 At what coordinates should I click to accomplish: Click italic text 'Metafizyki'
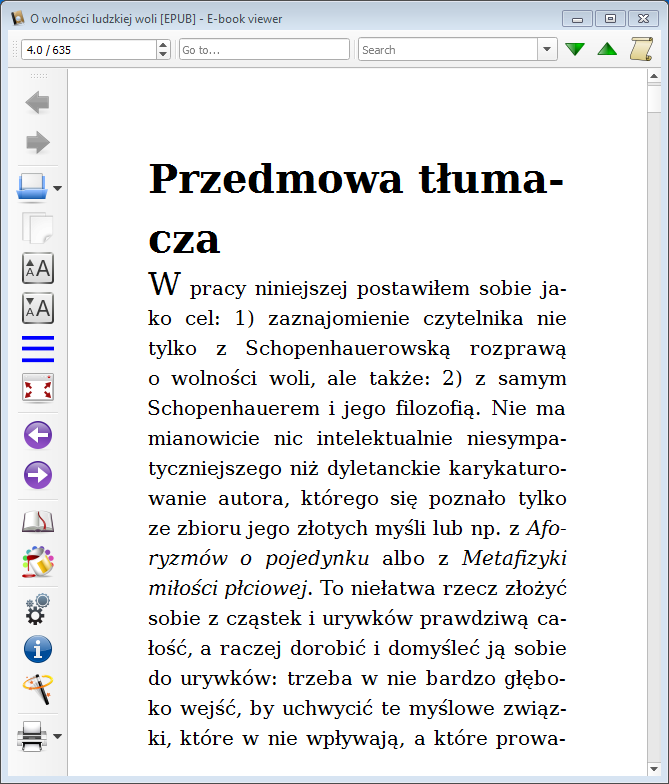[514, 558]
